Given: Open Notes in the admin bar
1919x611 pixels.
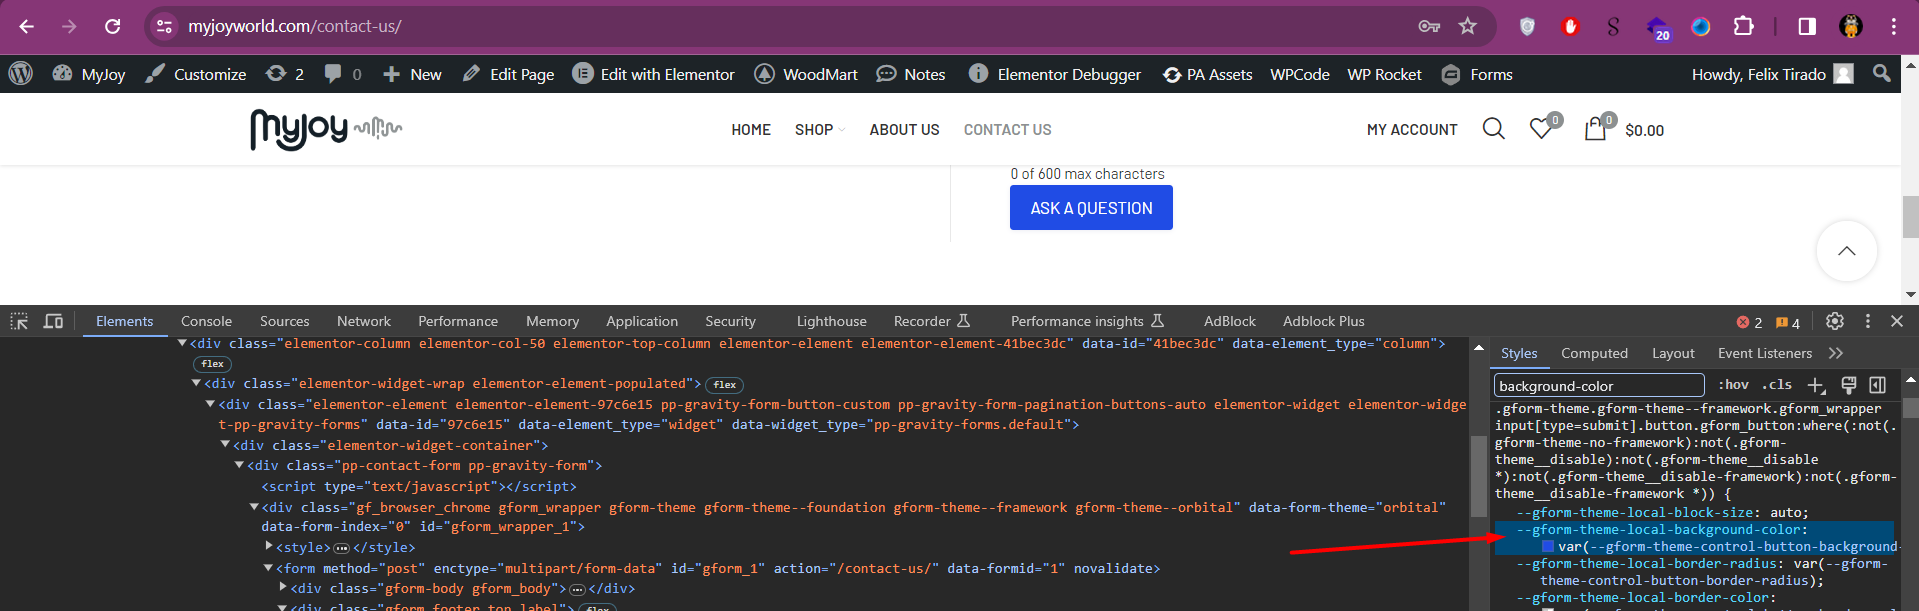Looking at the screenshot, I should (x=911, y=74).
